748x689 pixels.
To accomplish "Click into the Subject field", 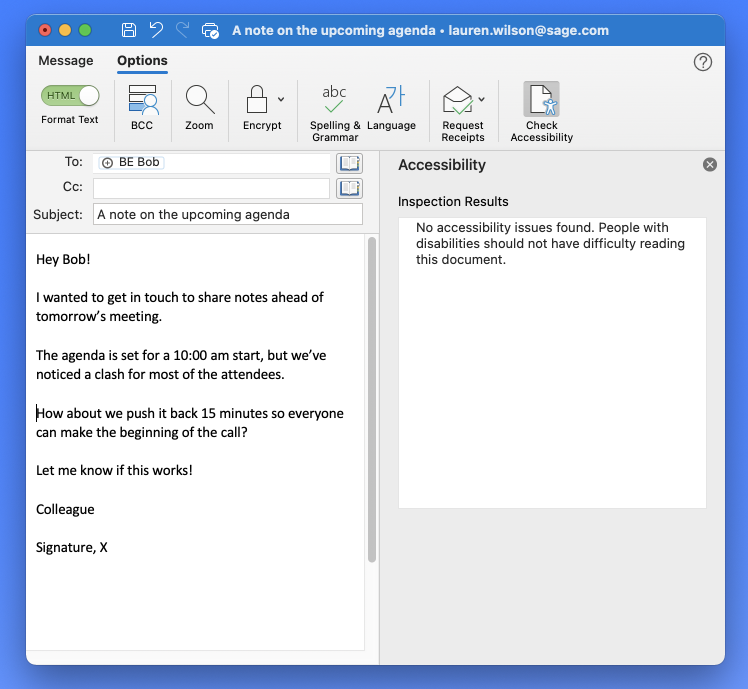I will point(228,214).
